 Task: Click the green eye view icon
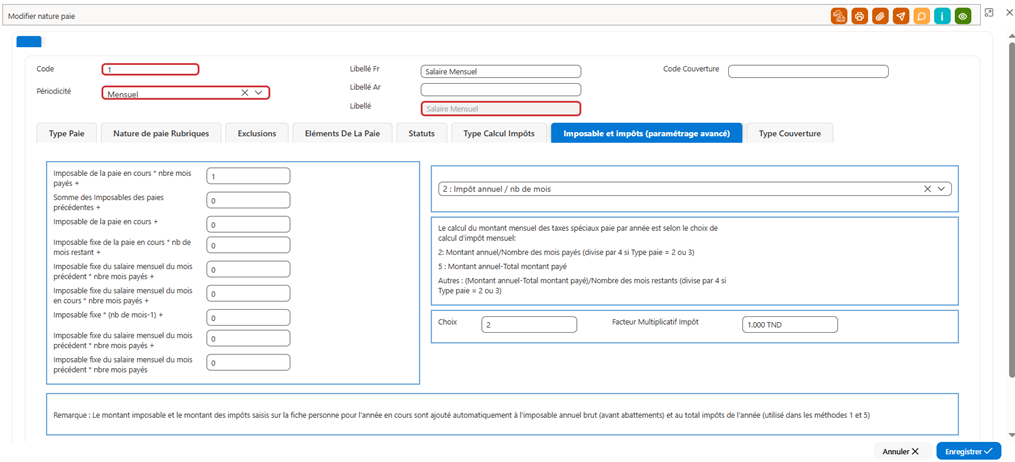pos(963,16)
